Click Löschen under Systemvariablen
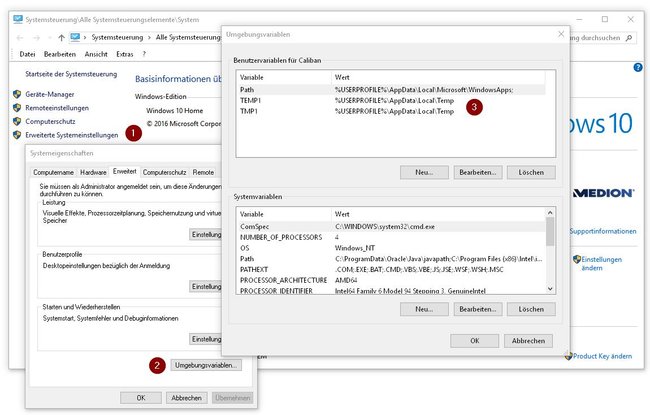The height and width of the screenshot is (415, 650). (531, 309)
